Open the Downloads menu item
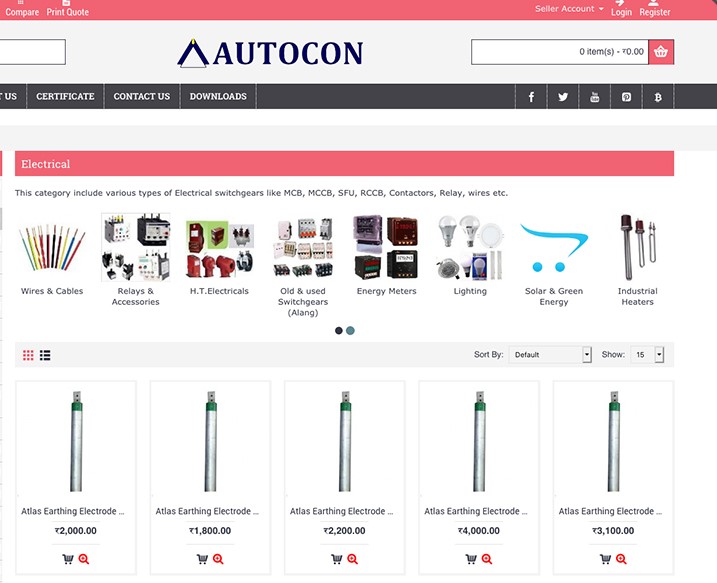 tap(218, 96)
